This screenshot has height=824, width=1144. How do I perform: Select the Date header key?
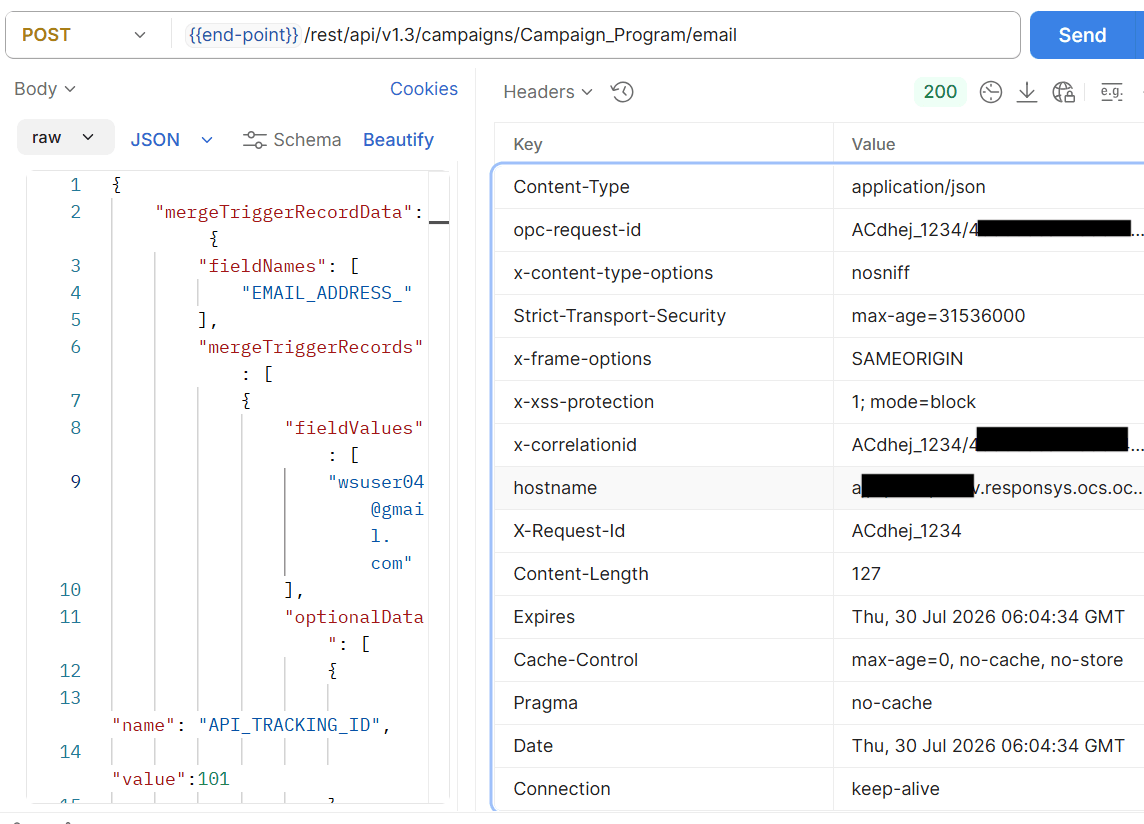[x=533, y=747]
